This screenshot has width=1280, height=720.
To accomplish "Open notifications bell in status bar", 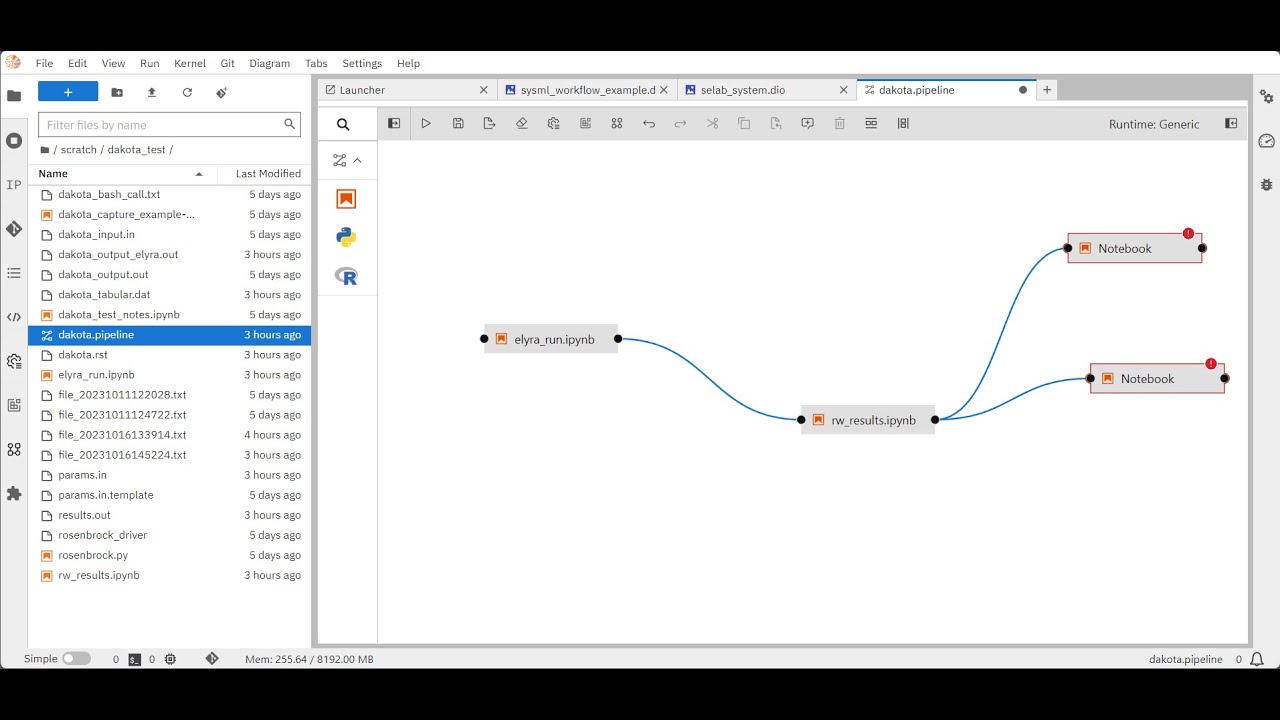I will coord(1257,659).
